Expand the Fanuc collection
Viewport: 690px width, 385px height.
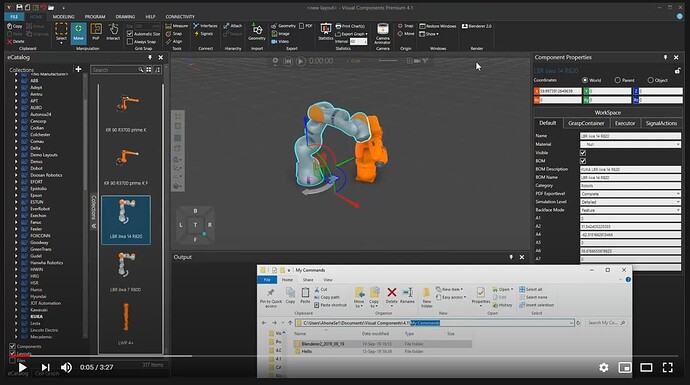[16, 222]
